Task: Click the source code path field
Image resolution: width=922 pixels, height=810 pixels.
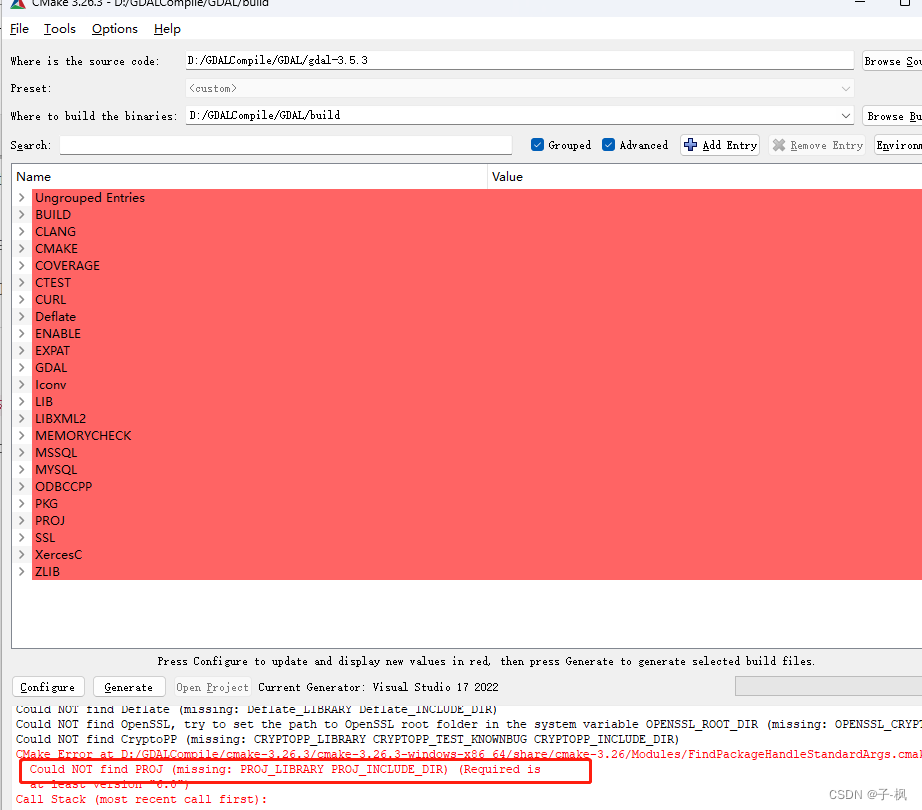Action: coord(519,61)
